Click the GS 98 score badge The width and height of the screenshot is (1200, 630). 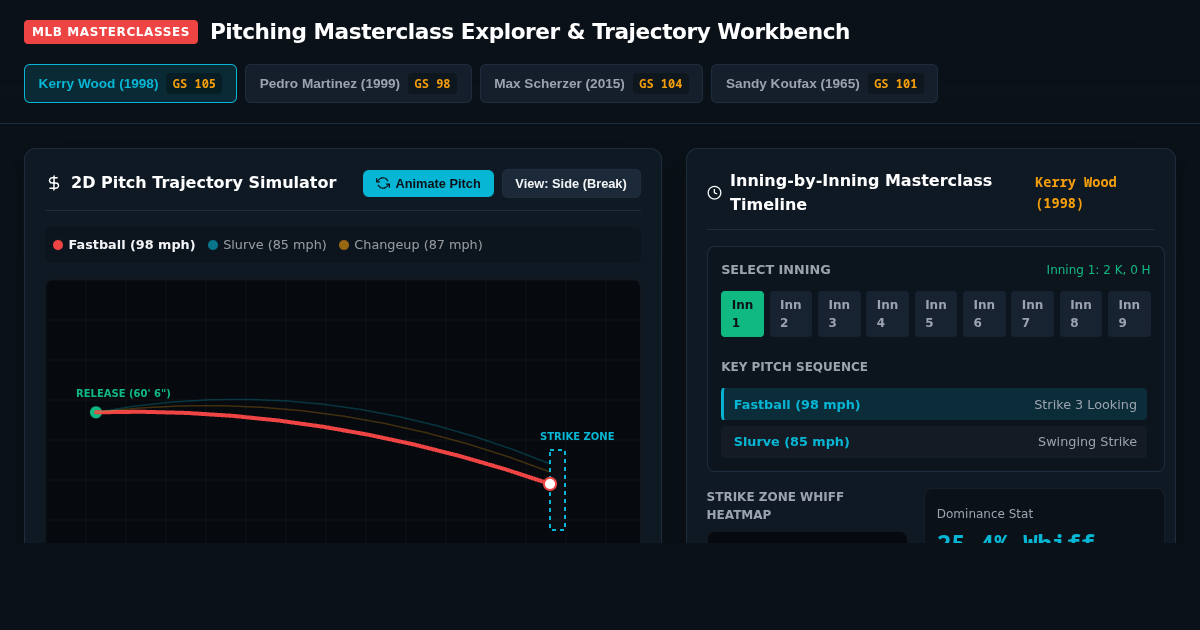point(432,84)
